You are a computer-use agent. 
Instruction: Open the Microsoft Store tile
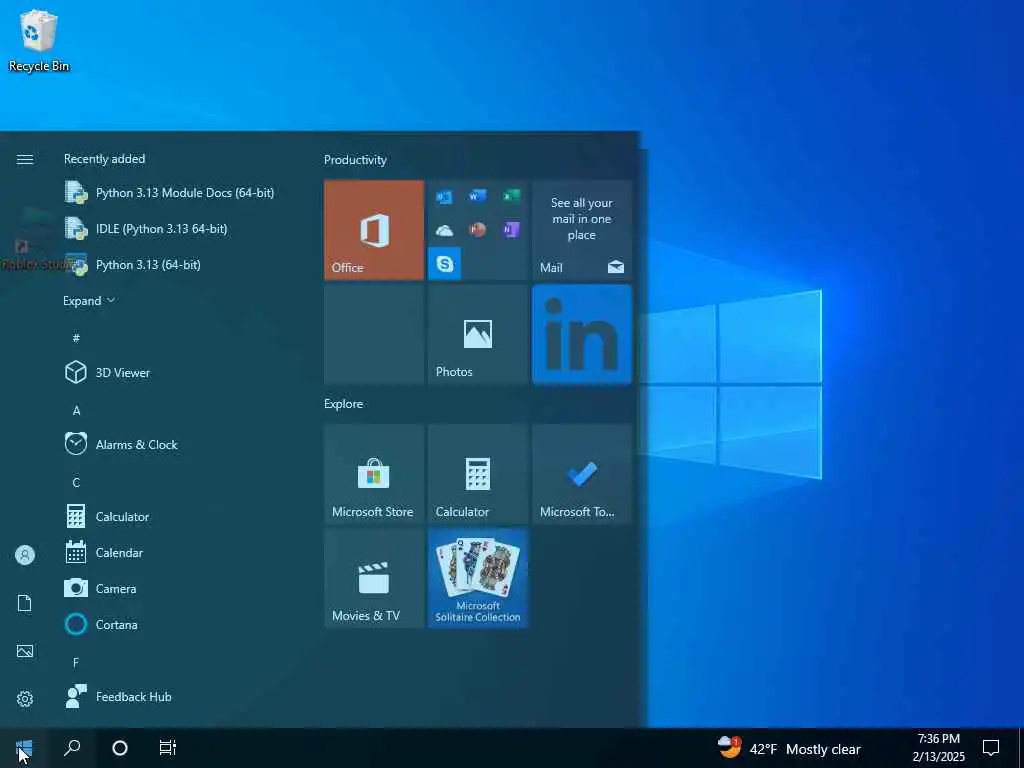374,474
